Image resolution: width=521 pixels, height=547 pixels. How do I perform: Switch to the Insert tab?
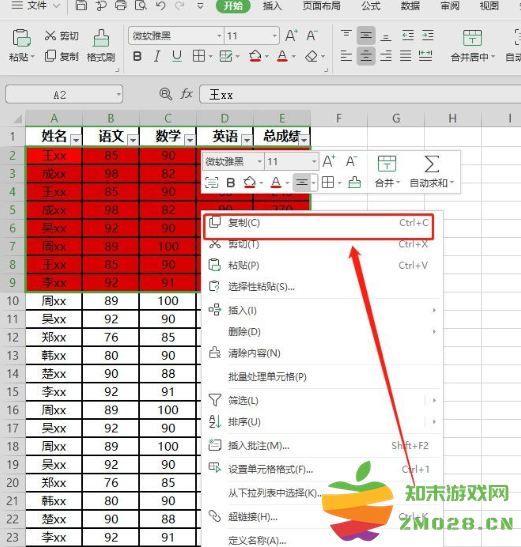[x=272, y=5]
